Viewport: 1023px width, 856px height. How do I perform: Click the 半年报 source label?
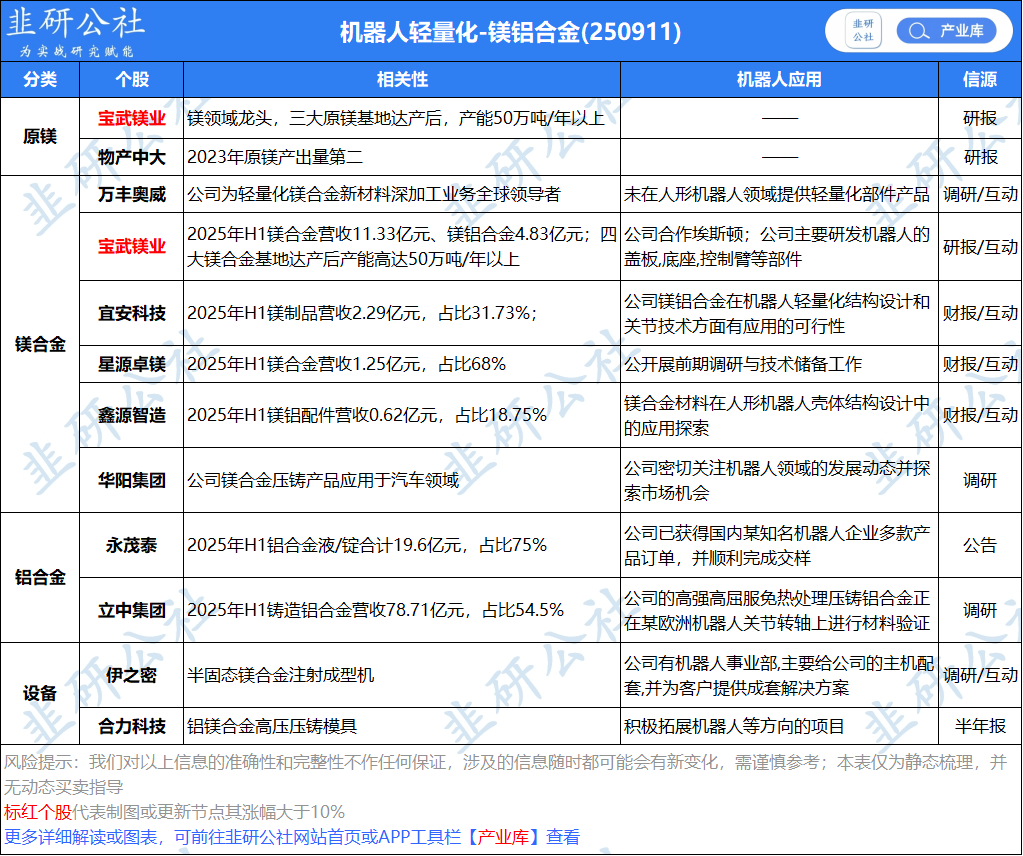click(x=979, y=726)
